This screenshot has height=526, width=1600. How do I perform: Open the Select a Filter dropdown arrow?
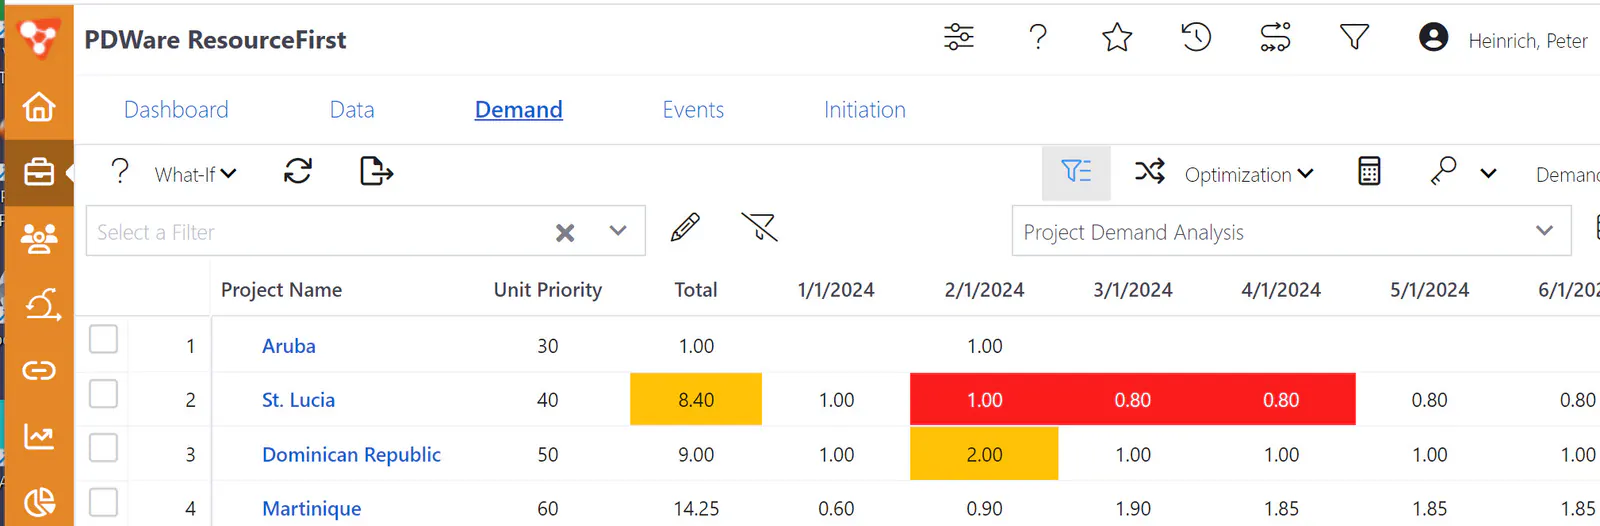point(618,231)
